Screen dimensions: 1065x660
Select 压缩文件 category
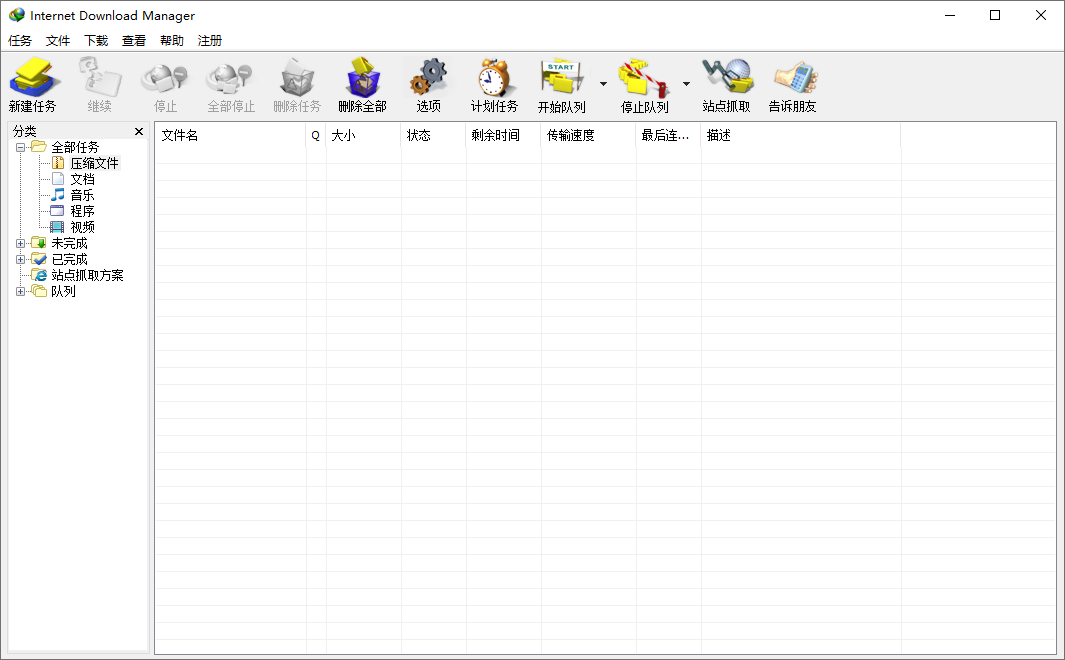94,164
